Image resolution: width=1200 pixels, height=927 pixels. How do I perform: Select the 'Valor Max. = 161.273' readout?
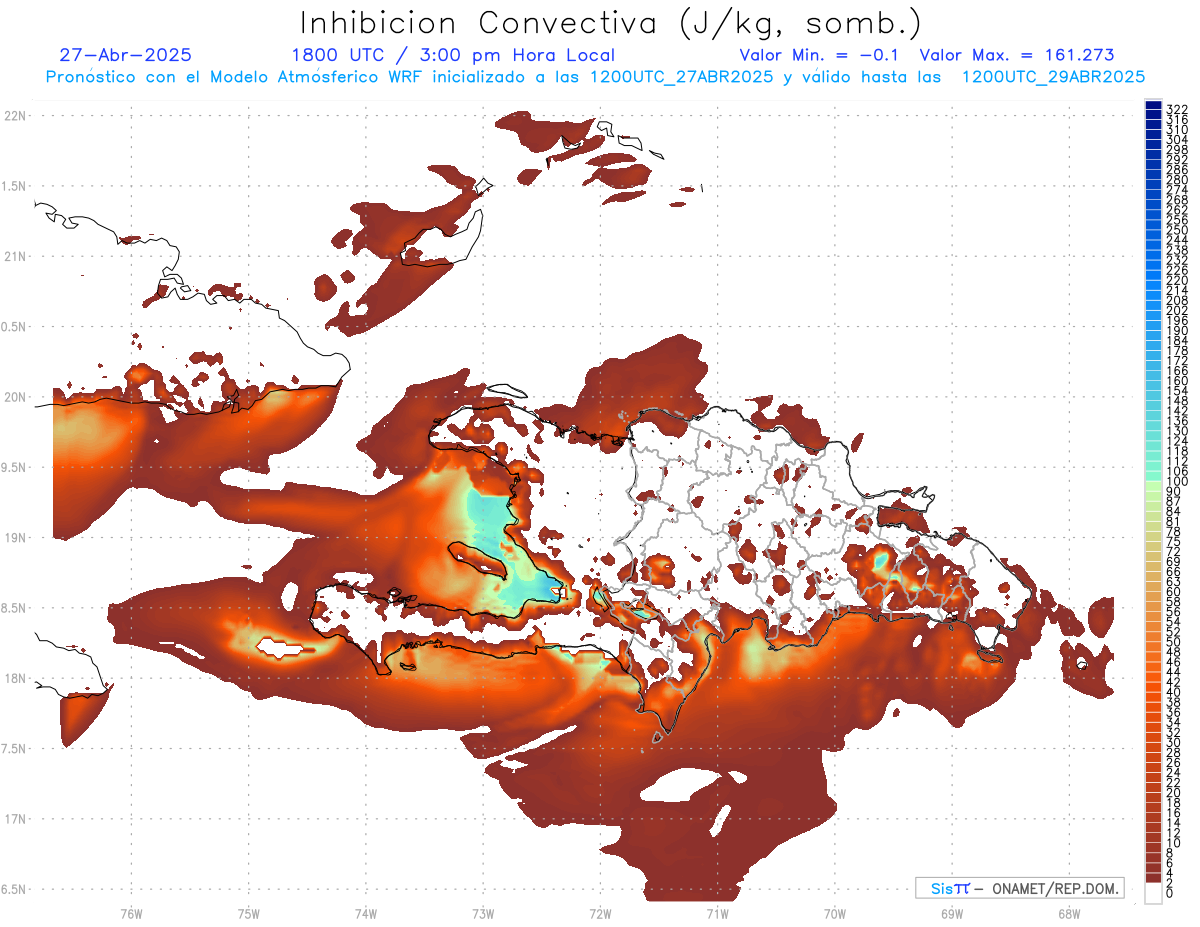1016,55
